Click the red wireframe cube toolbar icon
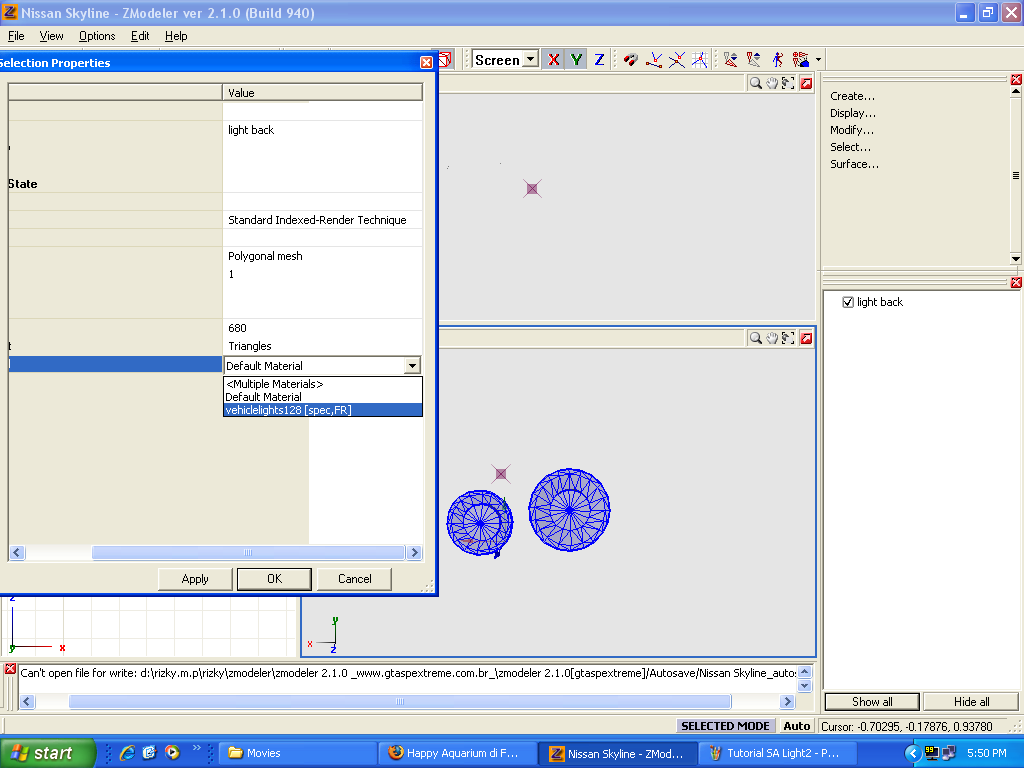 pos(445,60)
